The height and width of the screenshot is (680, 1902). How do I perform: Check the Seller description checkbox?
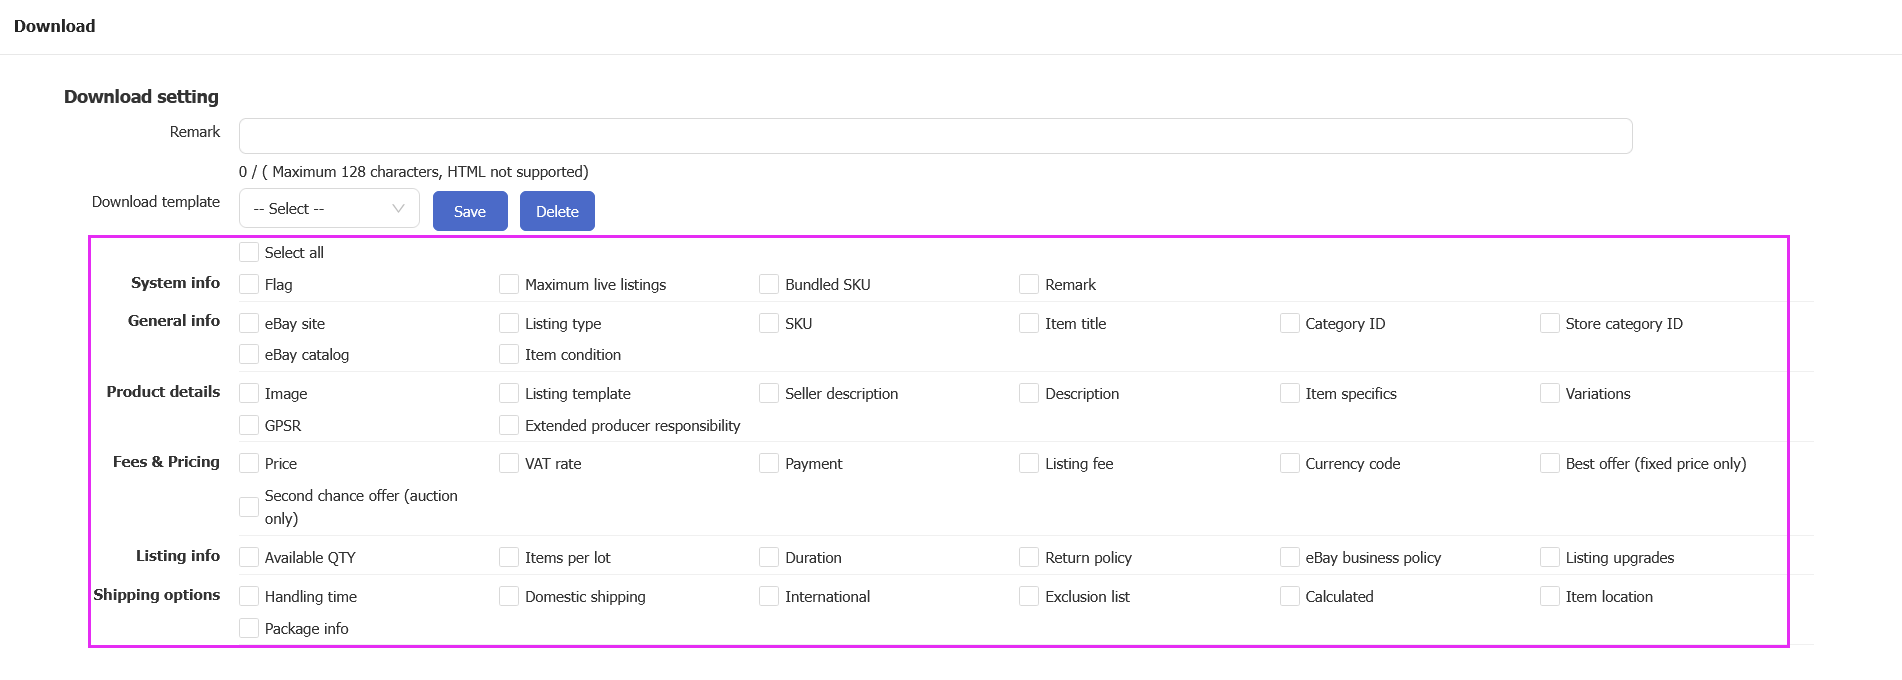[x=769, y=393]
